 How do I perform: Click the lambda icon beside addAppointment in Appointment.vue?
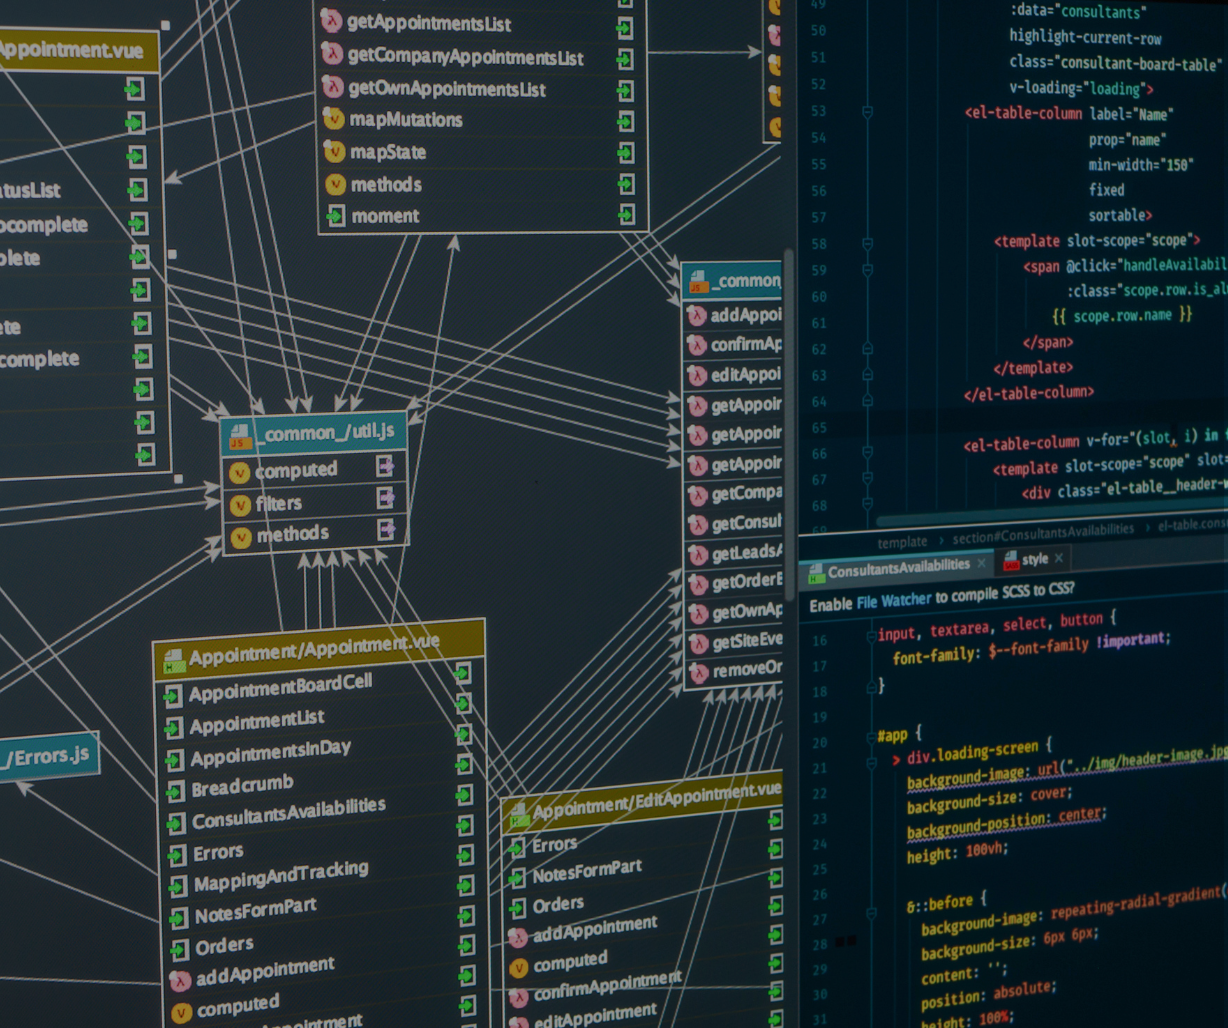click(180, 979)
